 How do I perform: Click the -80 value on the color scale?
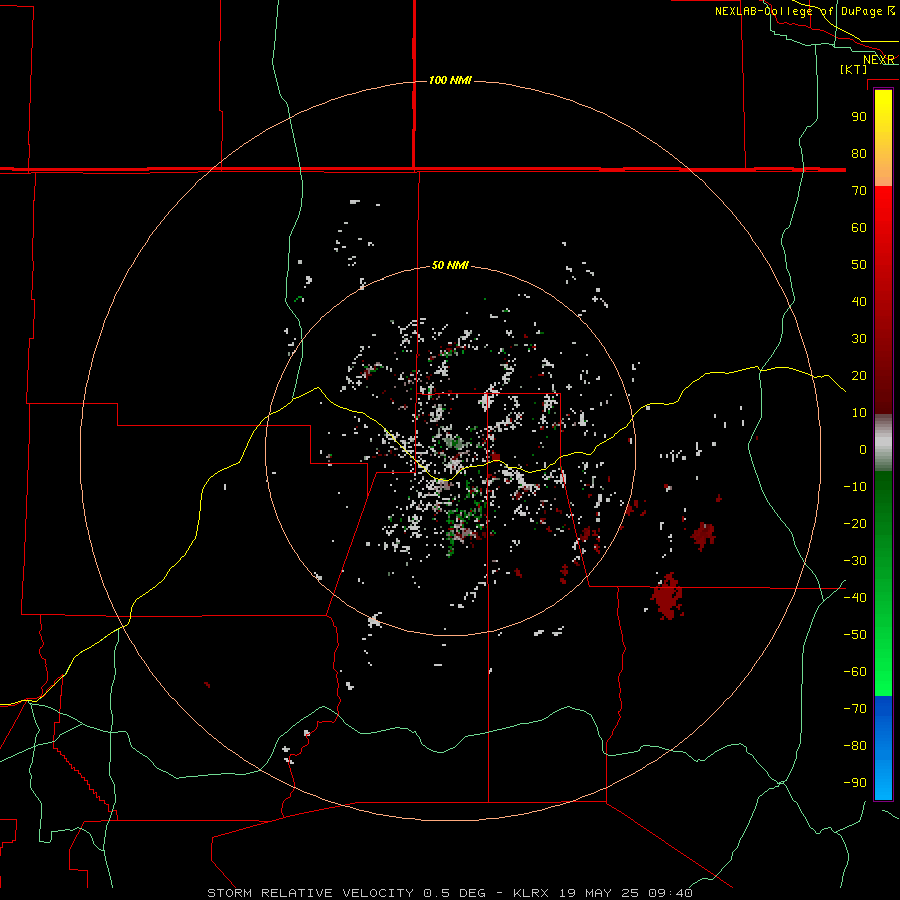pos(855,746)
